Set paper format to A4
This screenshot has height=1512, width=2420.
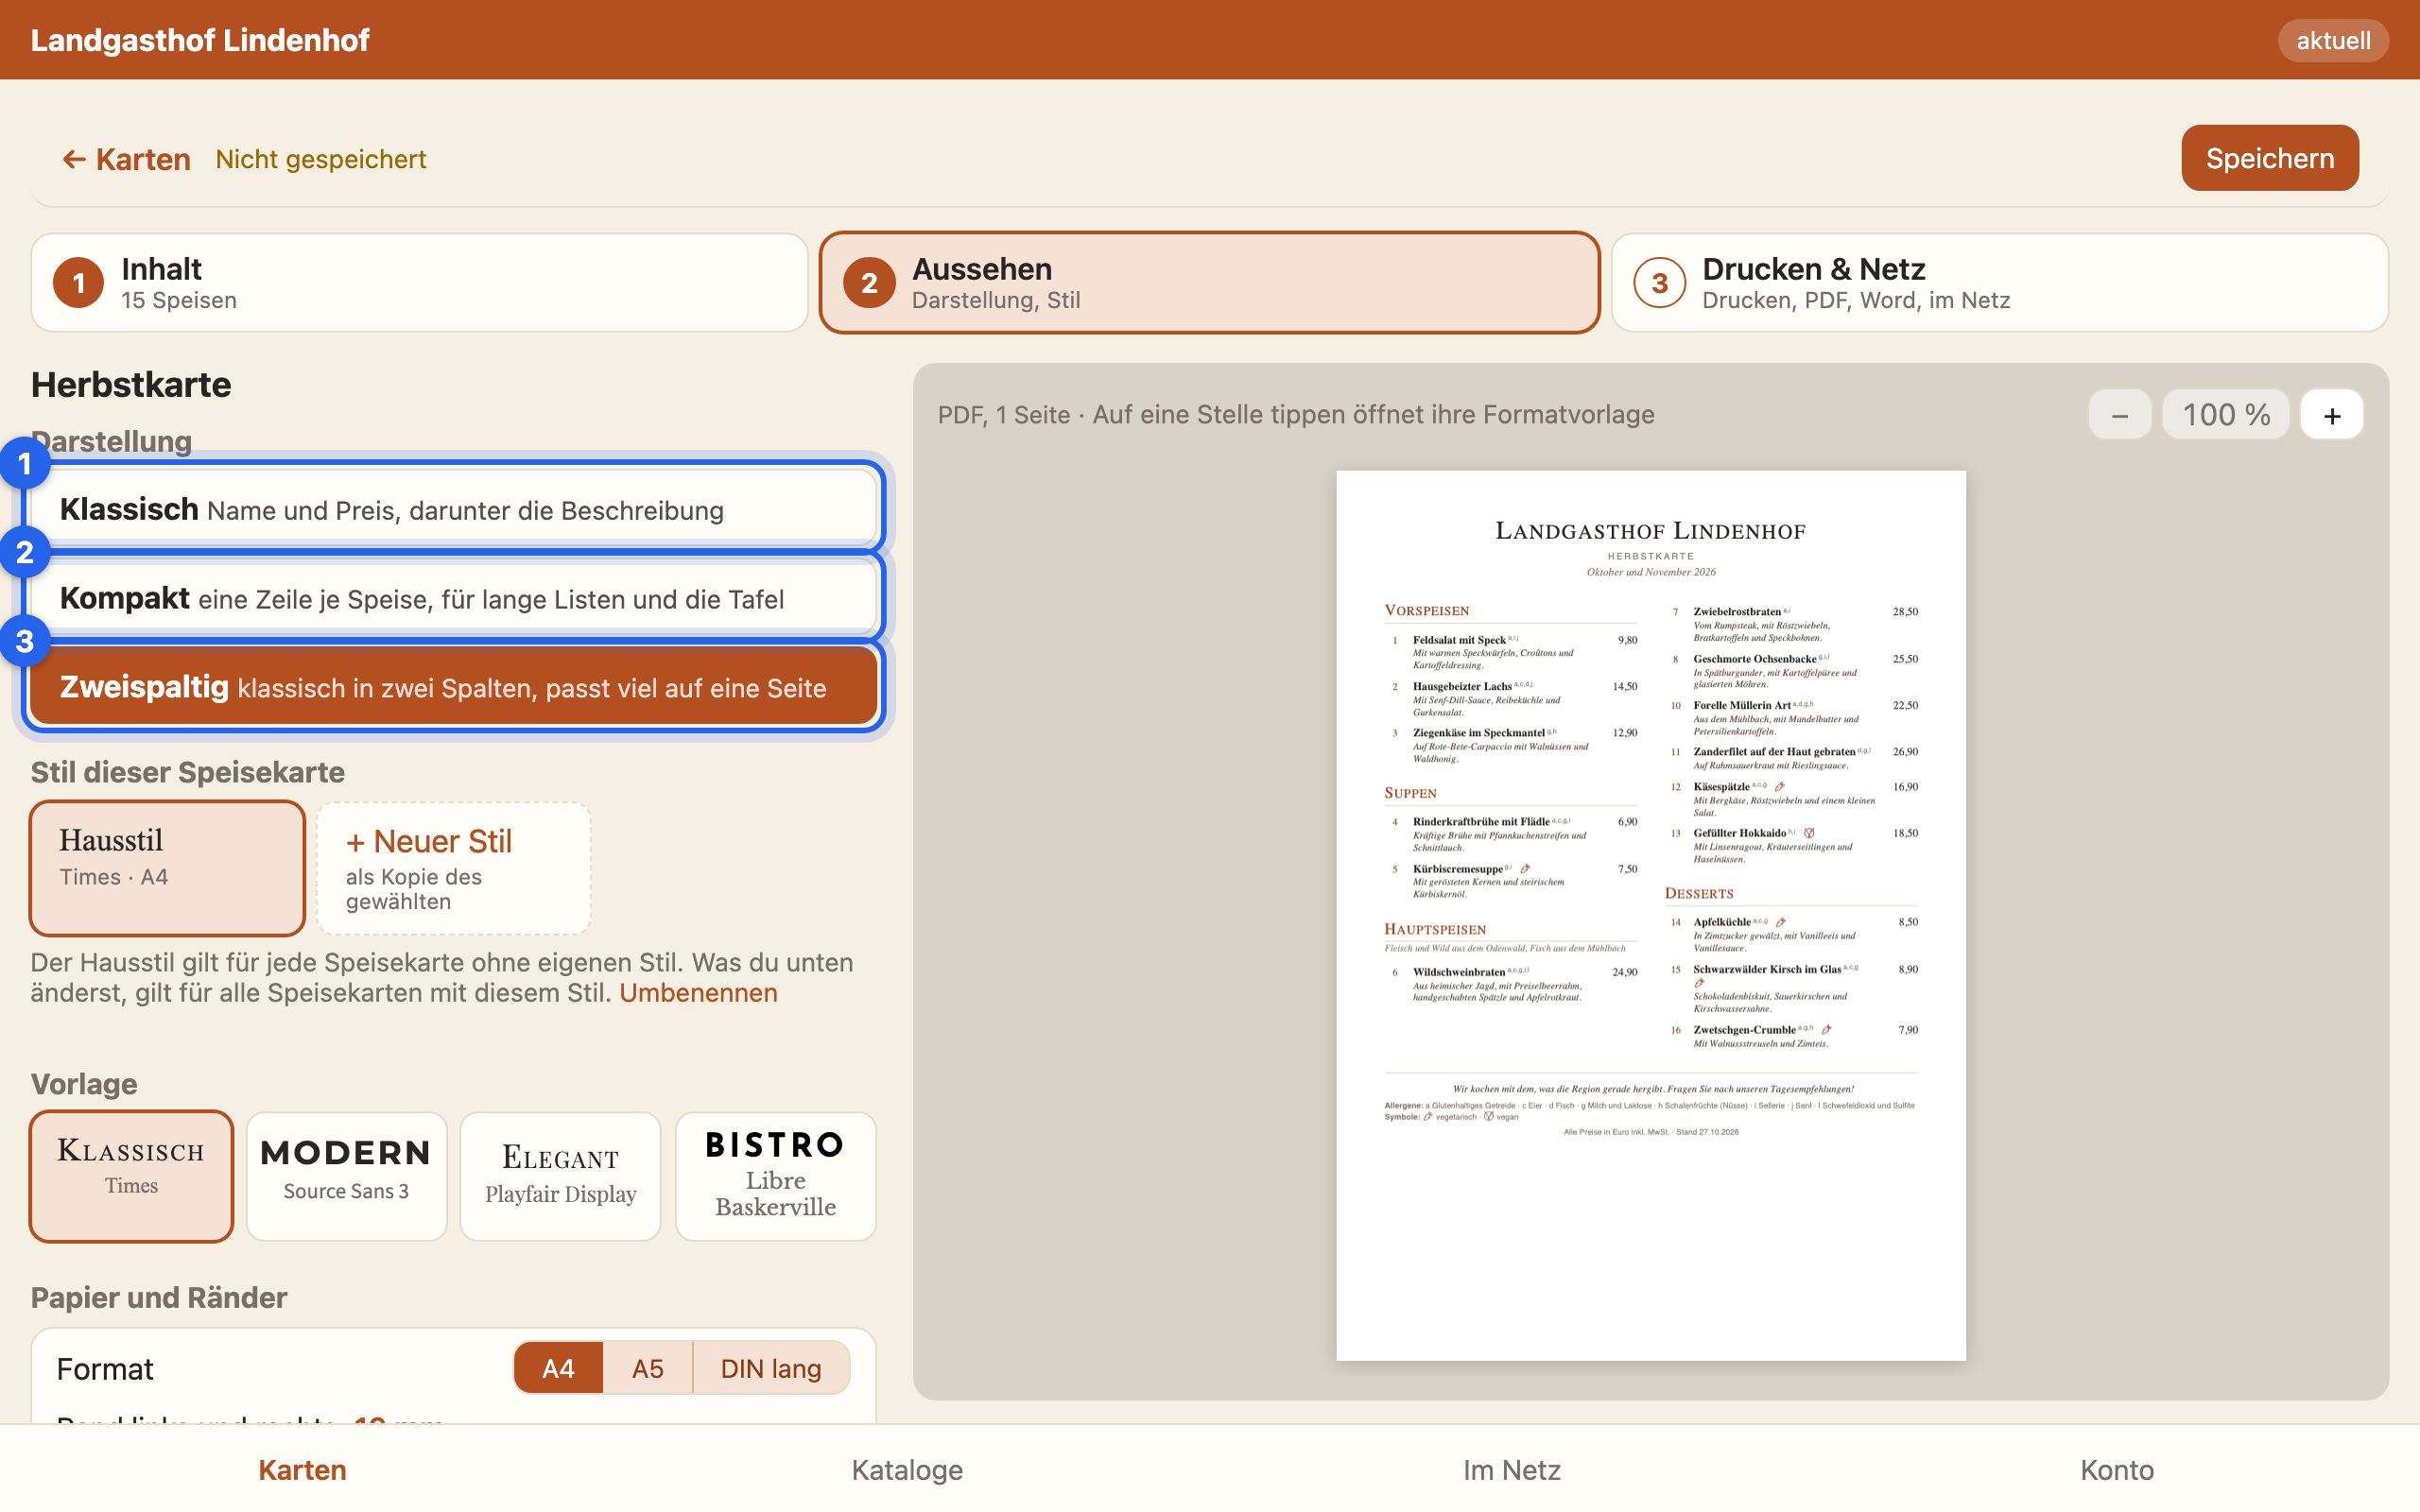coord(558,1368)
